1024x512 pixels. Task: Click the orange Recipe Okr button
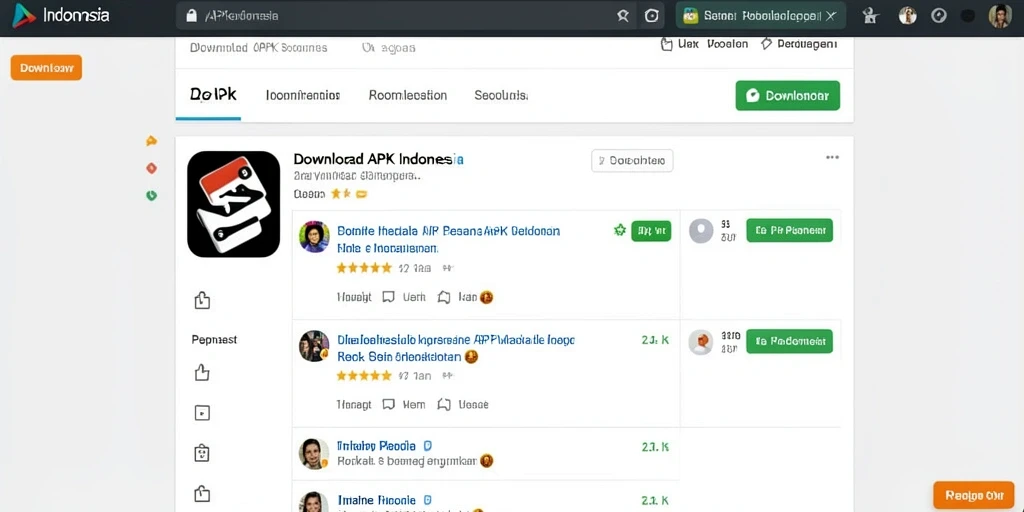974,496
